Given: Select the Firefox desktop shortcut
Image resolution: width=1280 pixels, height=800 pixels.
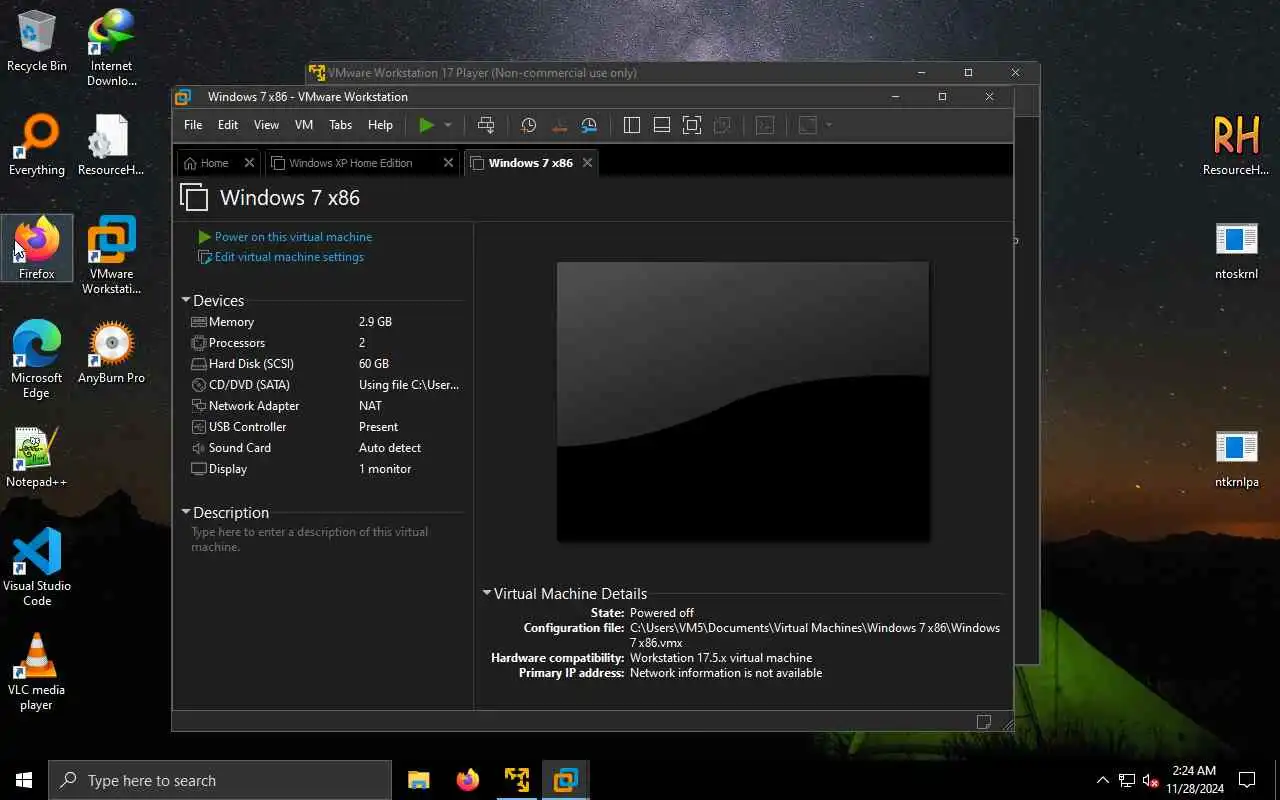Looking at the screenshot, I should tap(37, 248).
